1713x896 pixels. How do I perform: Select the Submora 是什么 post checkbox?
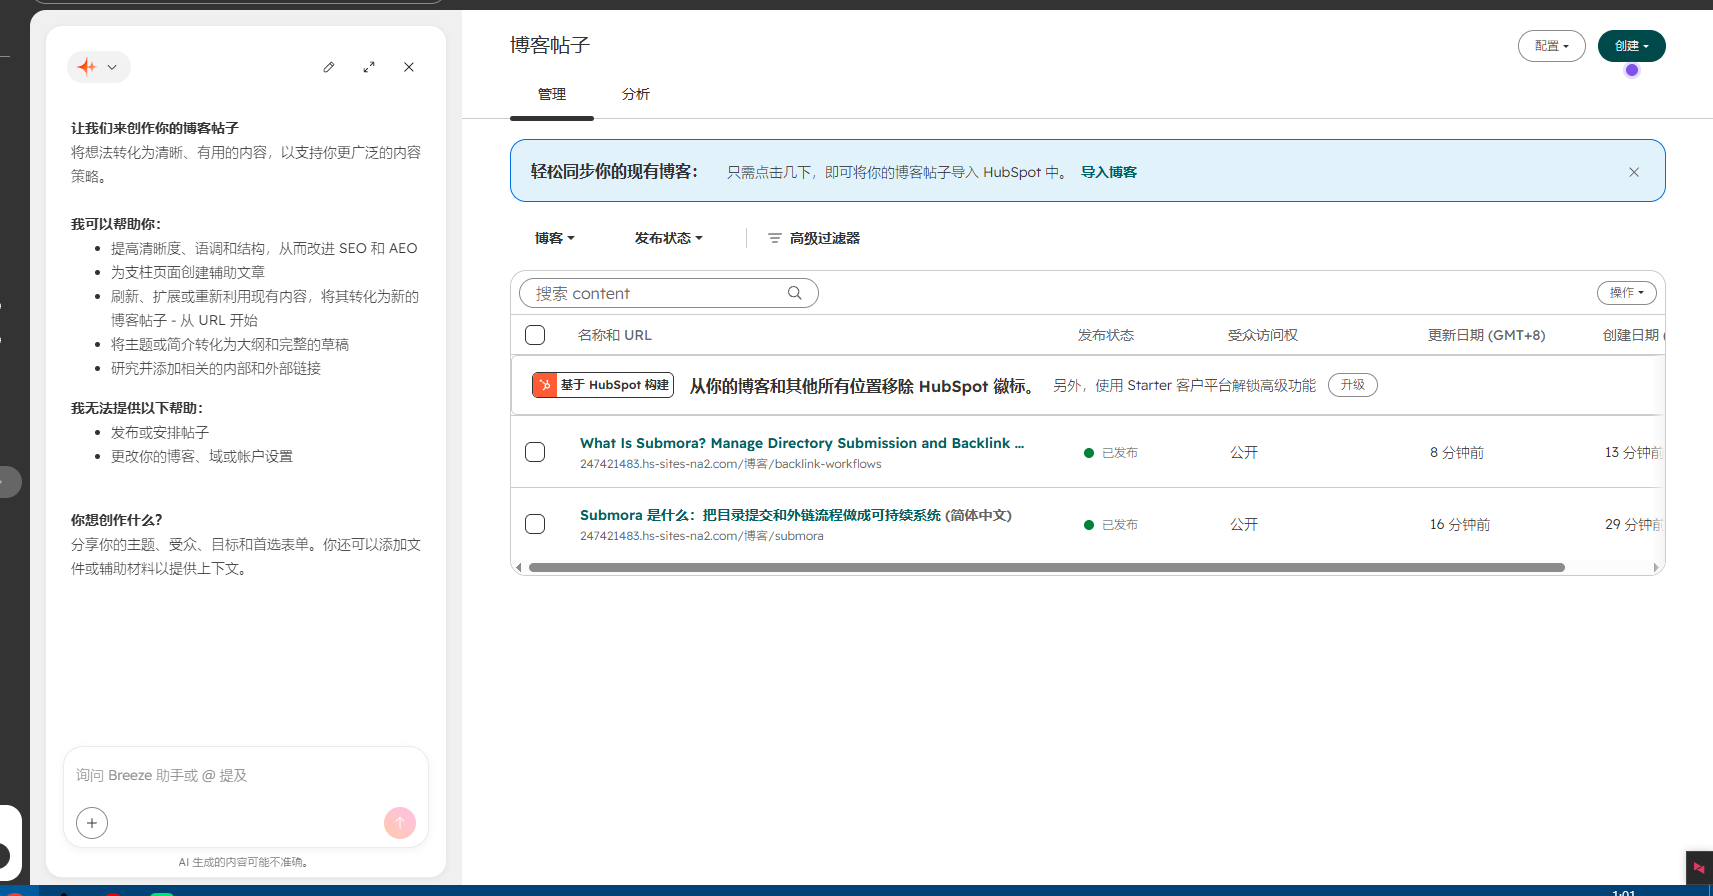click(535, 524)
